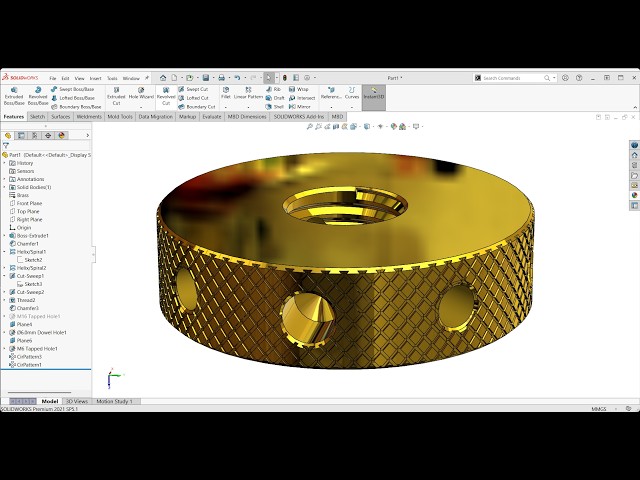Click the feature tree filter icon
Image resolution: width=640 pixels, height=480 pixels.
(6, 145)
